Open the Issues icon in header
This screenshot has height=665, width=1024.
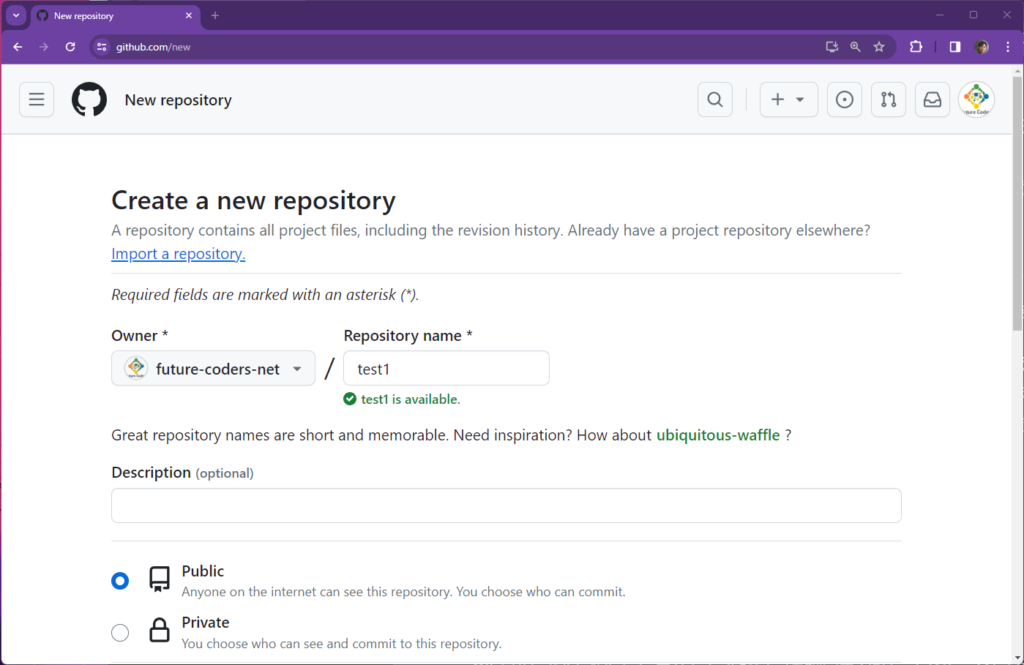pyautogui.click(x=844, y=100)
